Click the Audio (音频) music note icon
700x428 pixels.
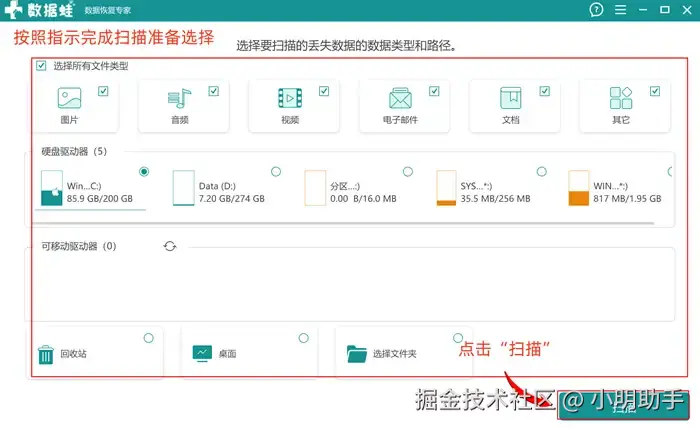[179, 98]
